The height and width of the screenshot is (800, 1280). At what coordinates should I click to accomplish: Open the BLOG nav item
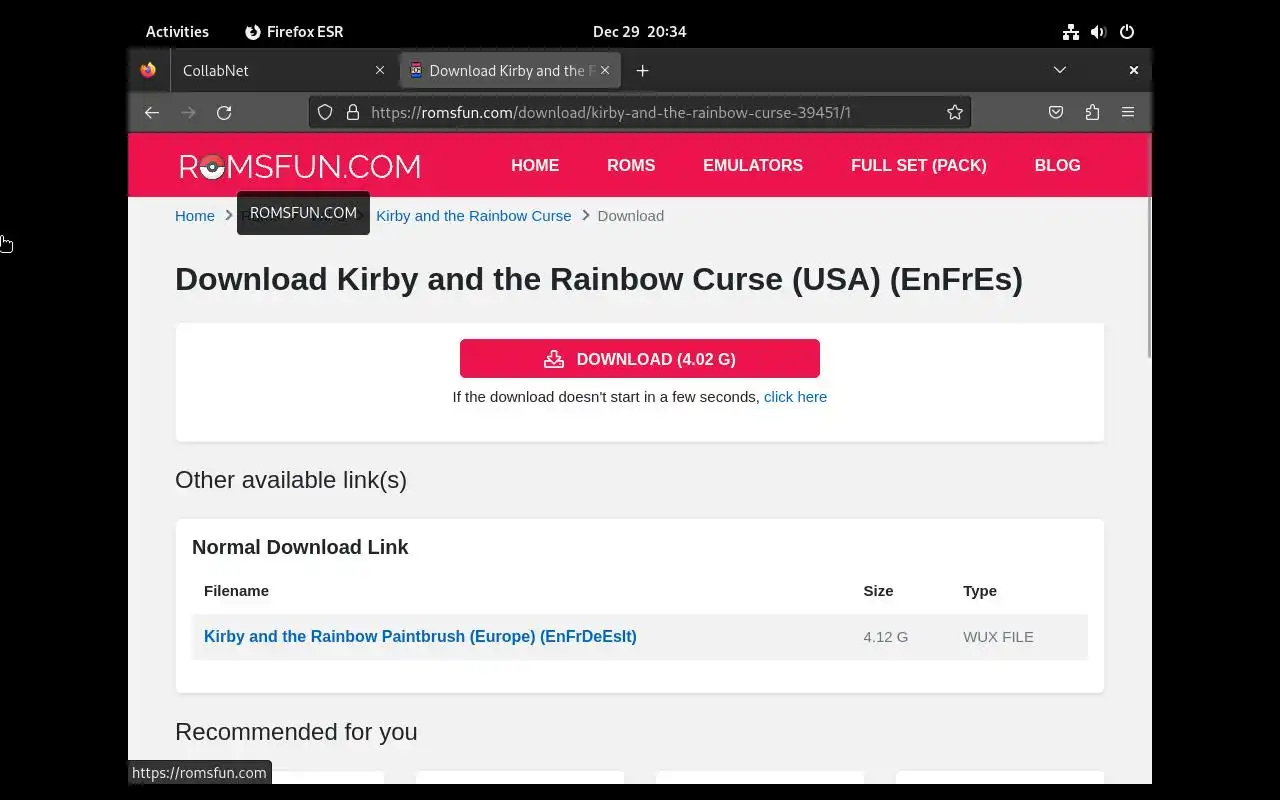pos(1057,166)
